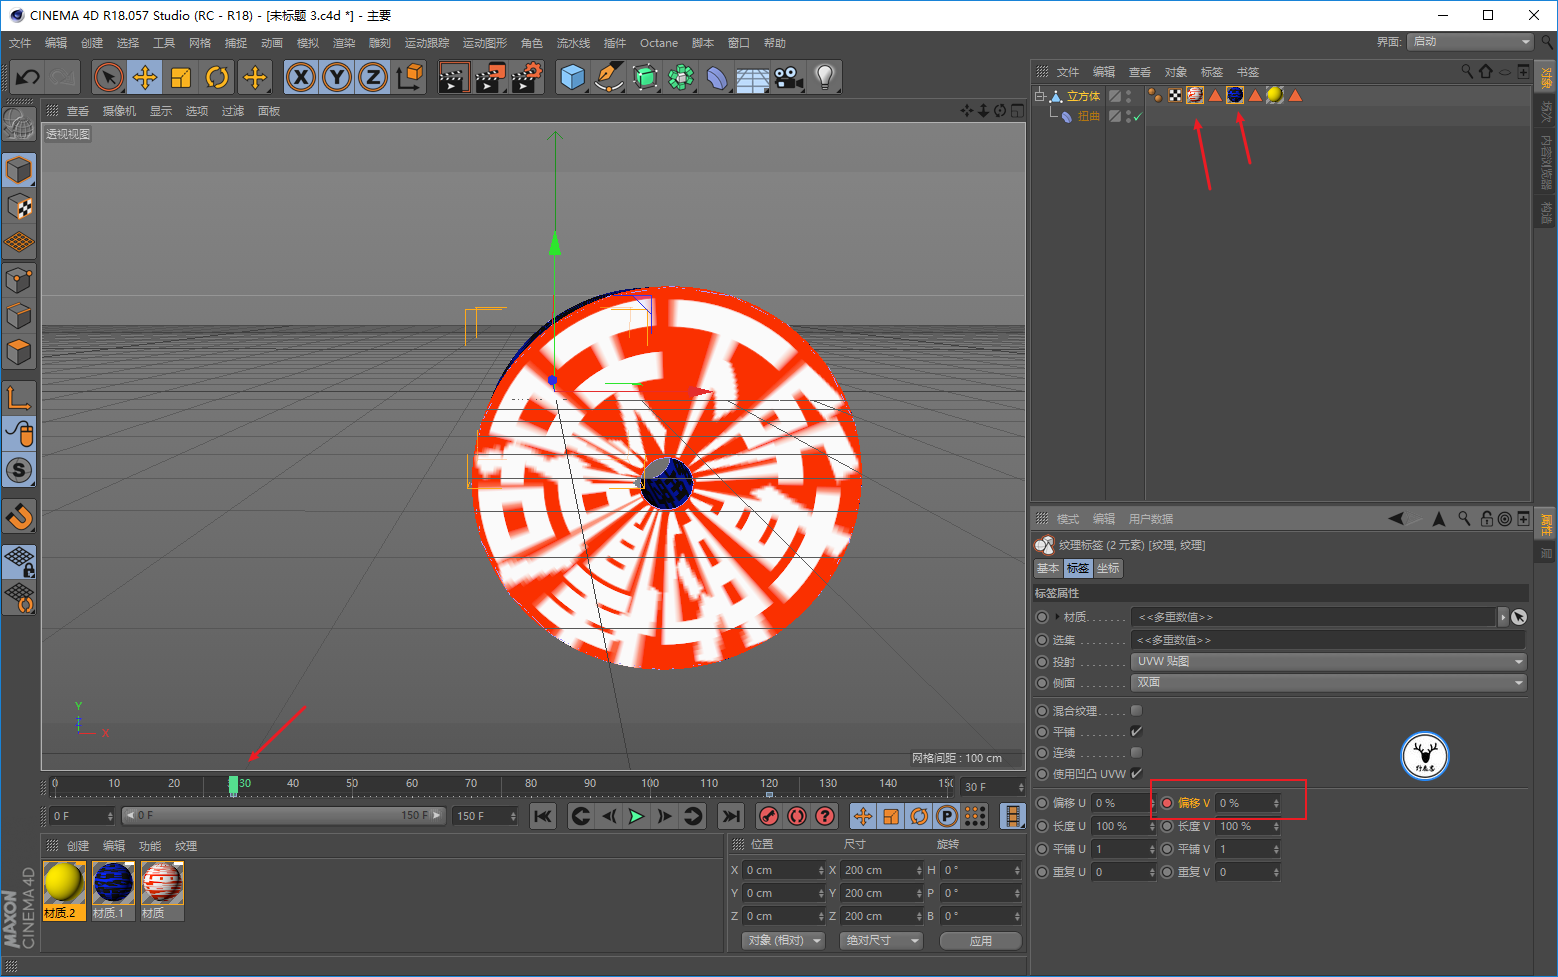Toggle the Y axis lock
Screen dimensions: 1558x977
[337, 77]
